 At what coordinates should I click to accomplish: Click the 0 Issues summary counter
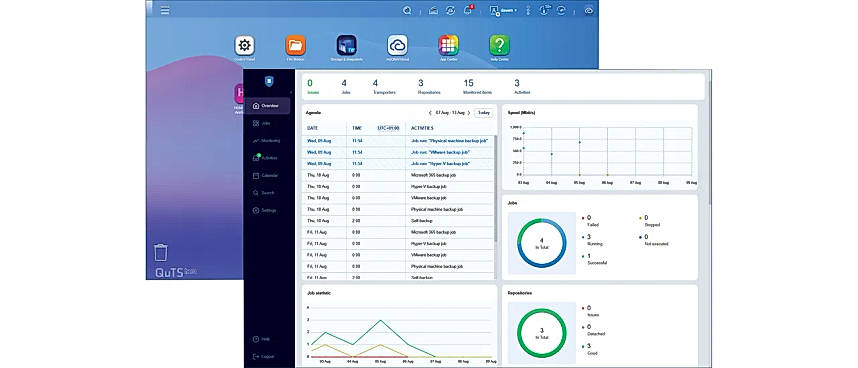click(313, 87)
